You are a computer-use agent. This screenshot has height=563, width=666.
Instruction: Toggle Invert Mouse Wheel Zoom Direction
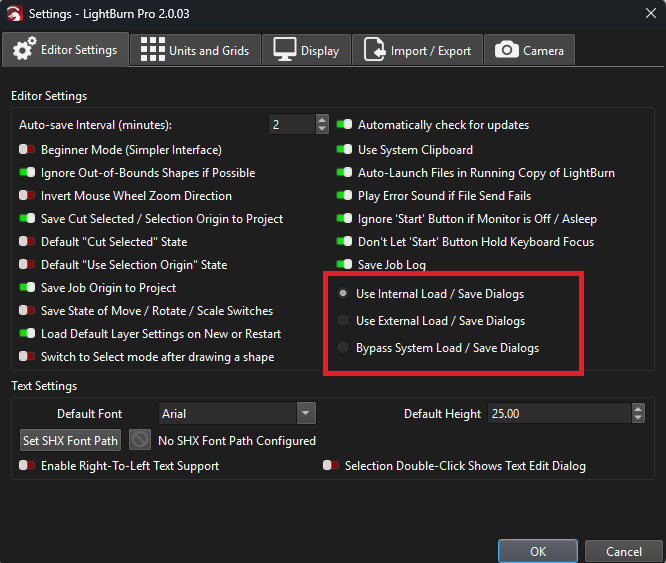point(27,196)
